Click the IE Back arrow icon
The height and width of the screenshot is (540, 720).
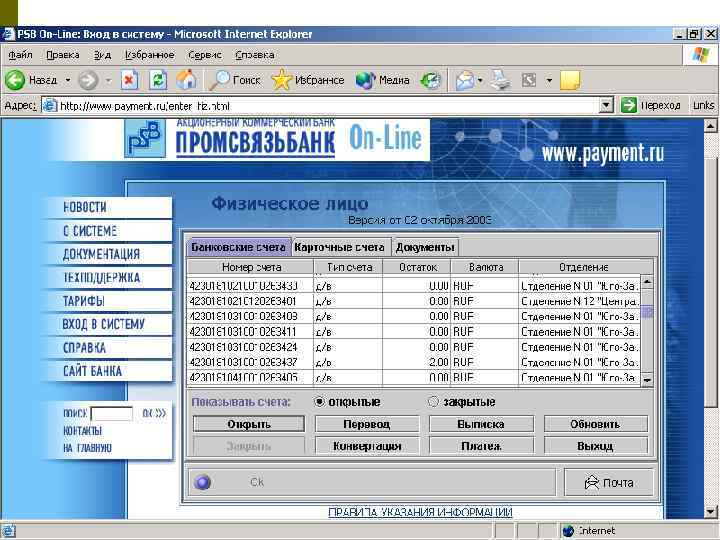click(x=15, y=80)
